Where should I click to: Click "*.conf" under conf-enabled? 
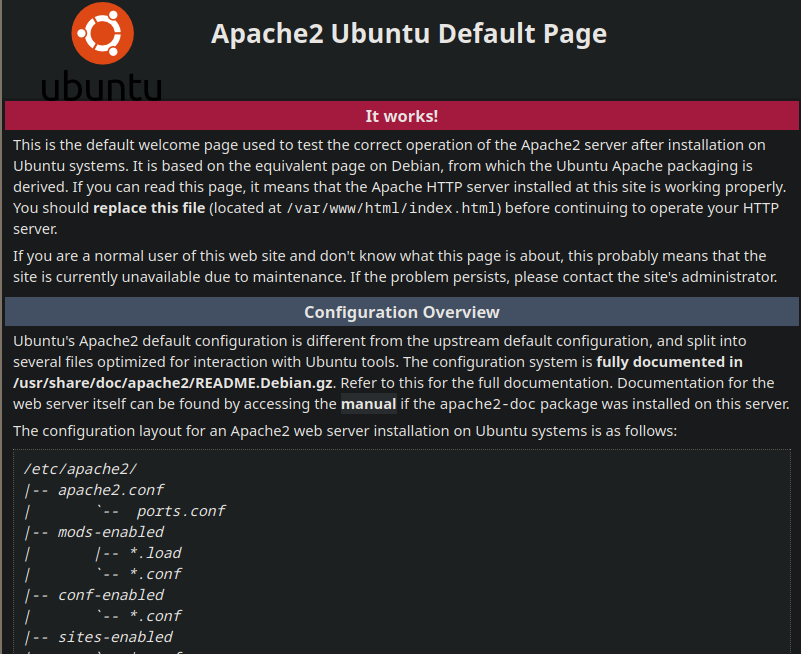tap(155, 616)
